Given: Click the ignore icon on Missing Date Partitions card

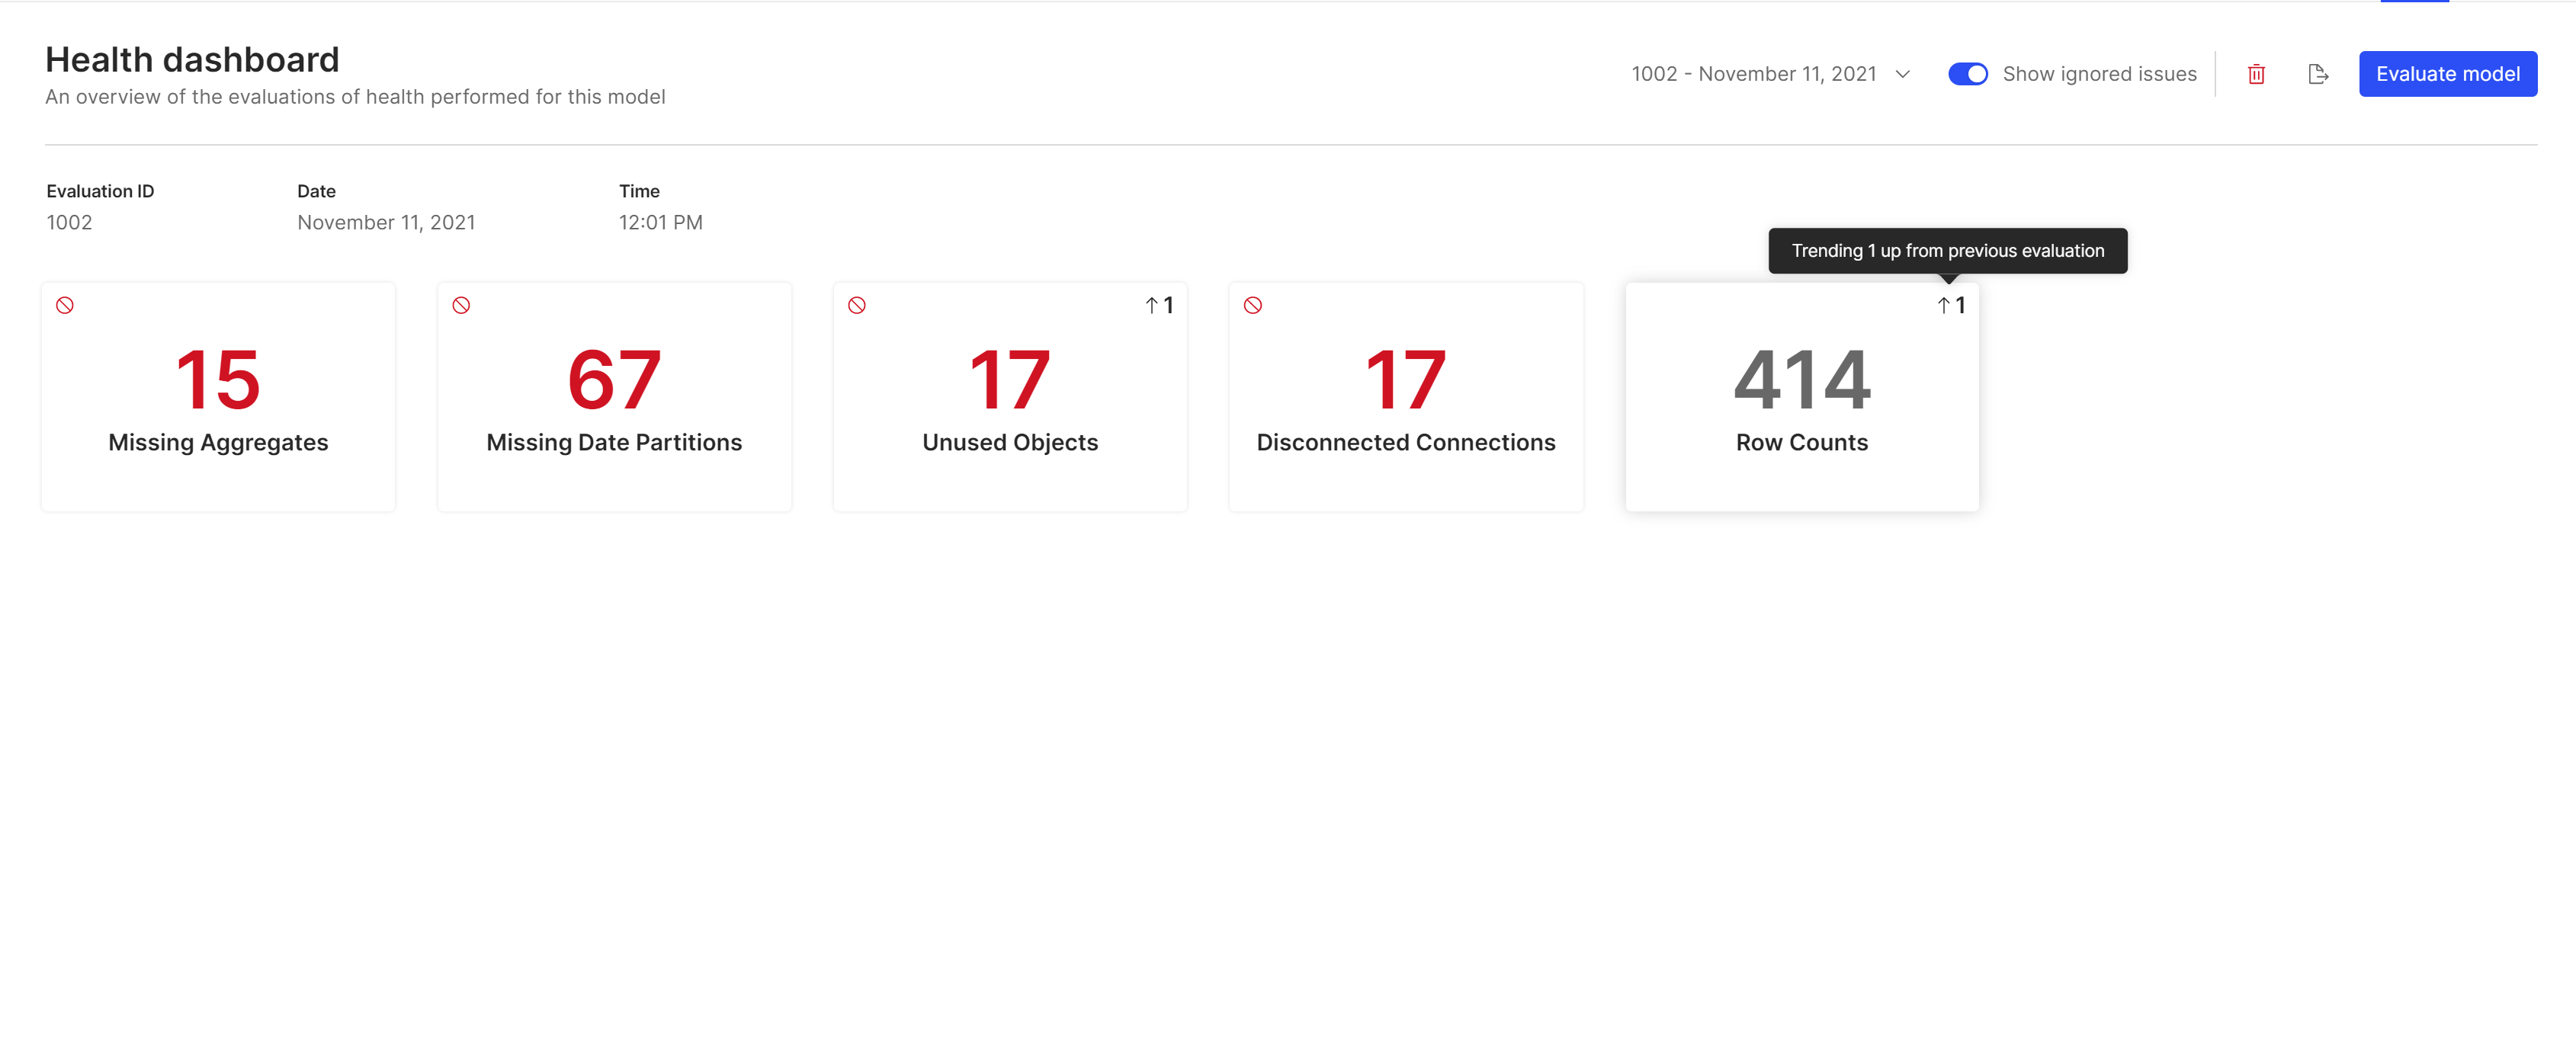Looking at the screenshot, I should pos(462,305).
